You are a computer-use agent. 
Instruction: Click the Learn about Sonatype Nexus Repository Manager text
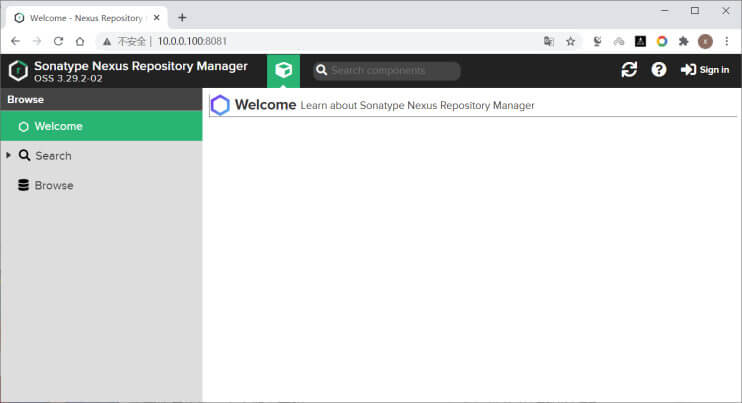click(x=417, y=105)
